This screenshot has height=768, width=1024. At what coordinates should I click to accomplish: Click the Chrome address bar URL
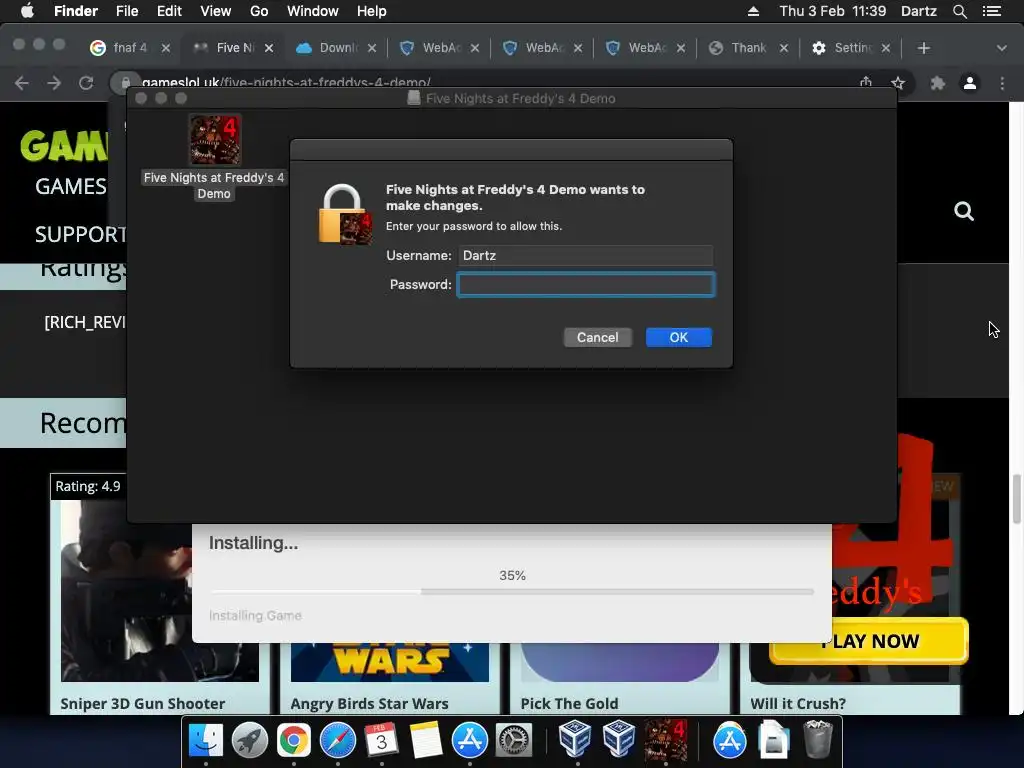[x=286, y=83]
